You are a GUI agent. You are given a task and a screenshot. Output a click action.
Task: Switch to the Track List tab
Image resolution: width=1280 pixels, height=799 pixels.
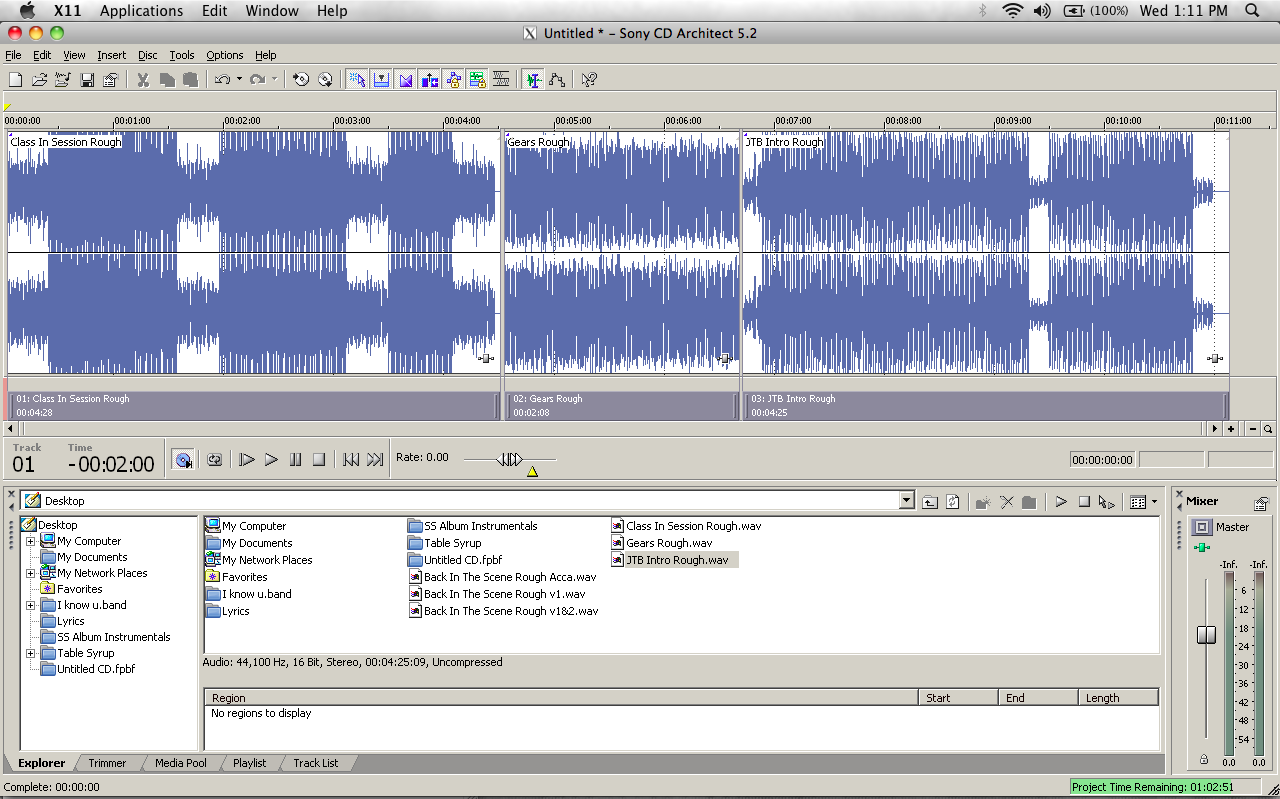(x=316, y=763)
